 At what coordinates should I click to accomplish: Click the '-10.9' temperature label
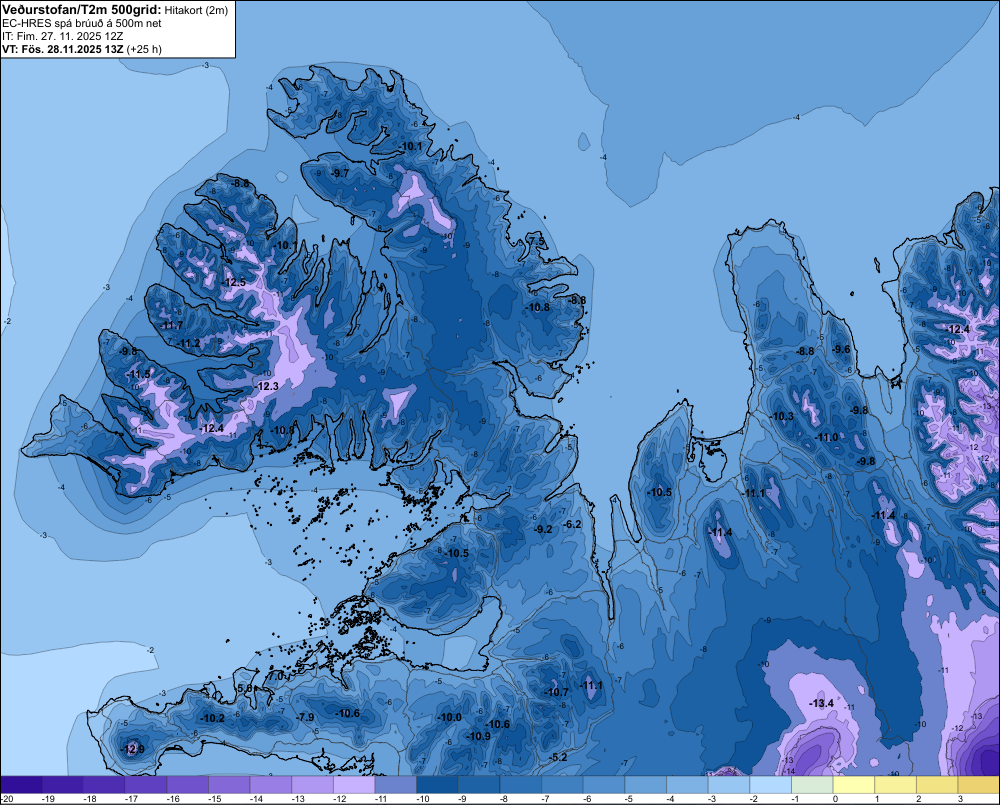pos(479,736)
